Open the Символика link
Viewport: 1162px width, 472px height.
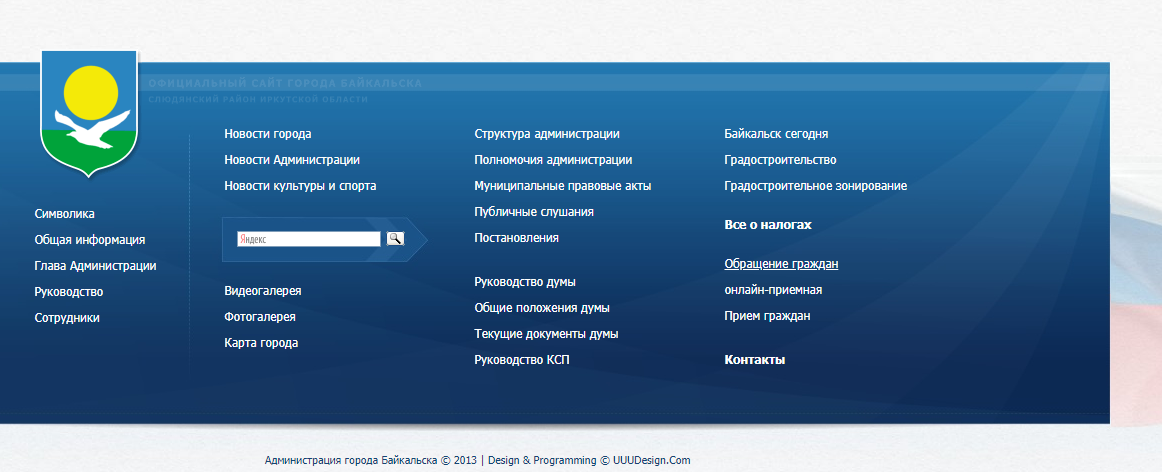pos(64,214)
